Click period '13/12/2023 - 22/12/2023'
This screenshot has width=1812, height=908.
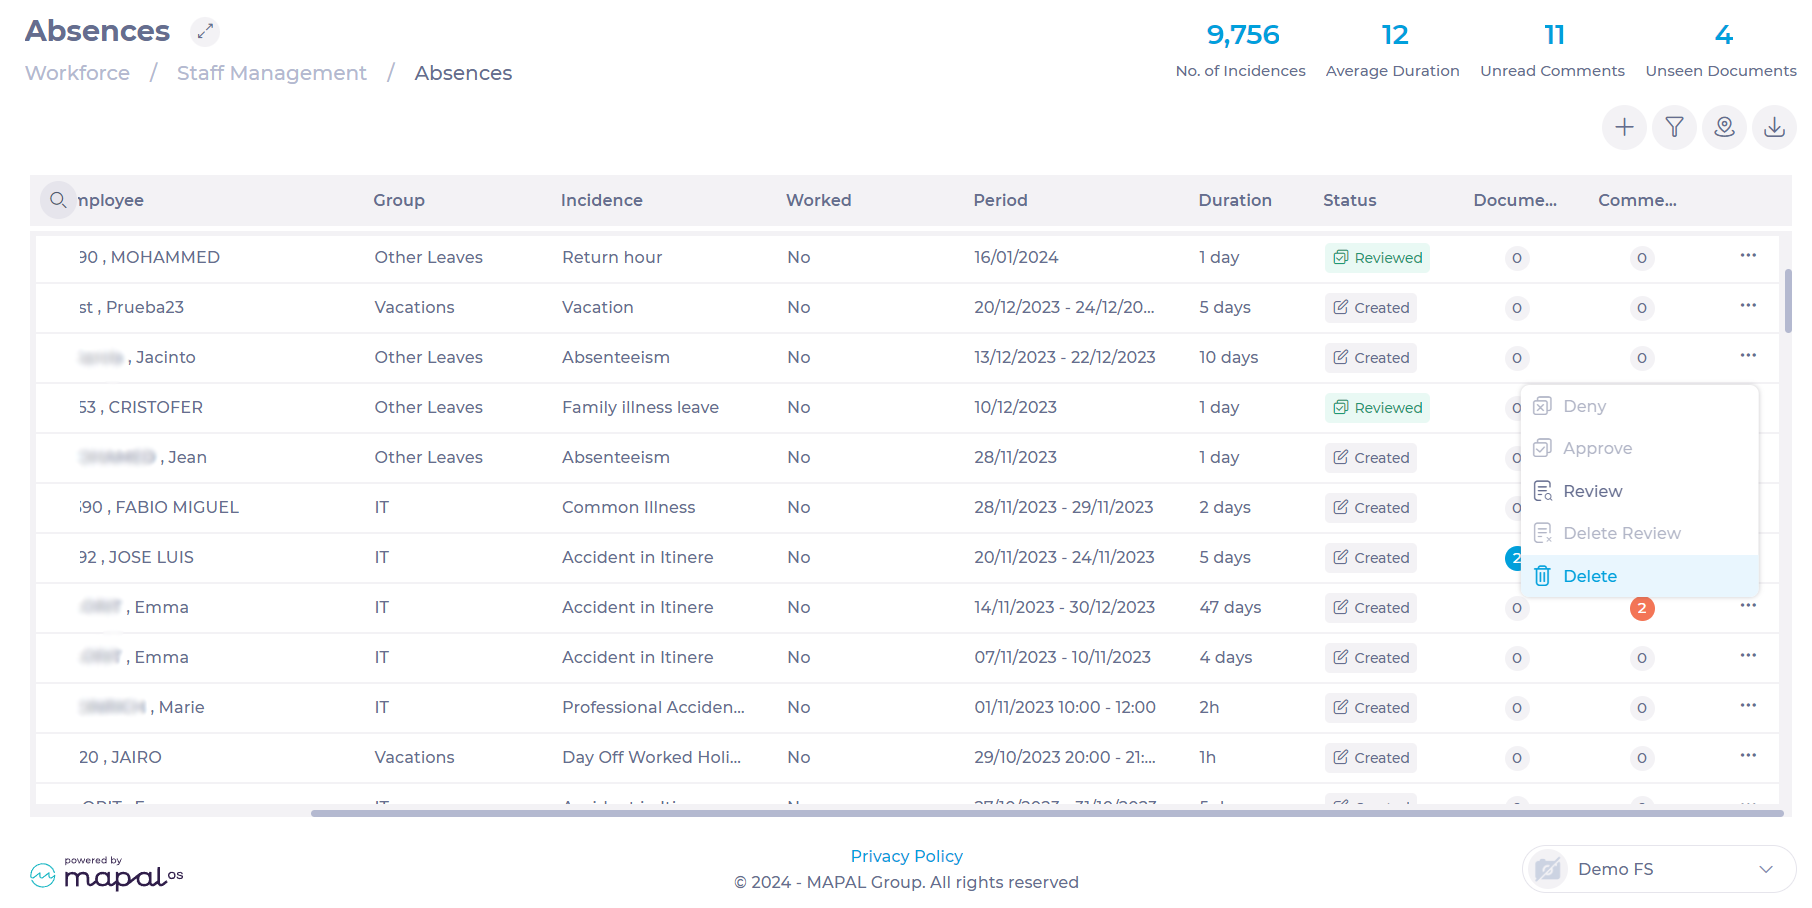[x=1065, y=357]
